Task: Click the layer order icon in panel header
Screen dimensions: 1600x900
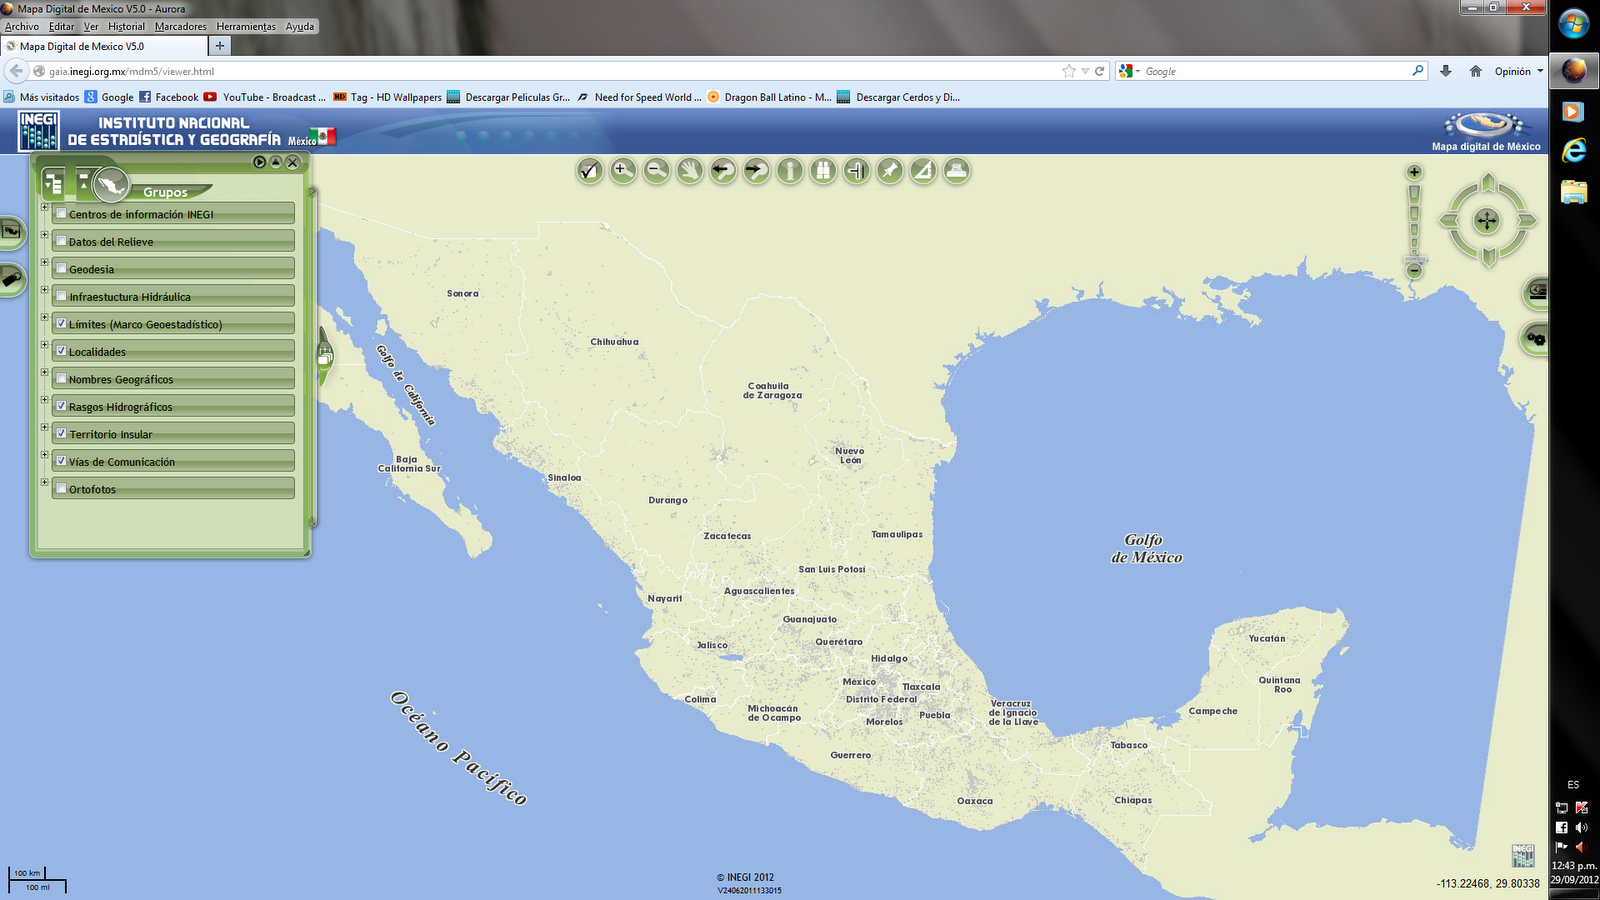Action: pyautogui.click(x=84, y=183)
